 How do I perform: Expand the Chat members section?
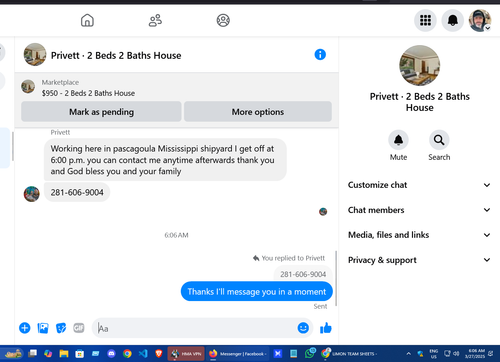[x=419, y=210]
